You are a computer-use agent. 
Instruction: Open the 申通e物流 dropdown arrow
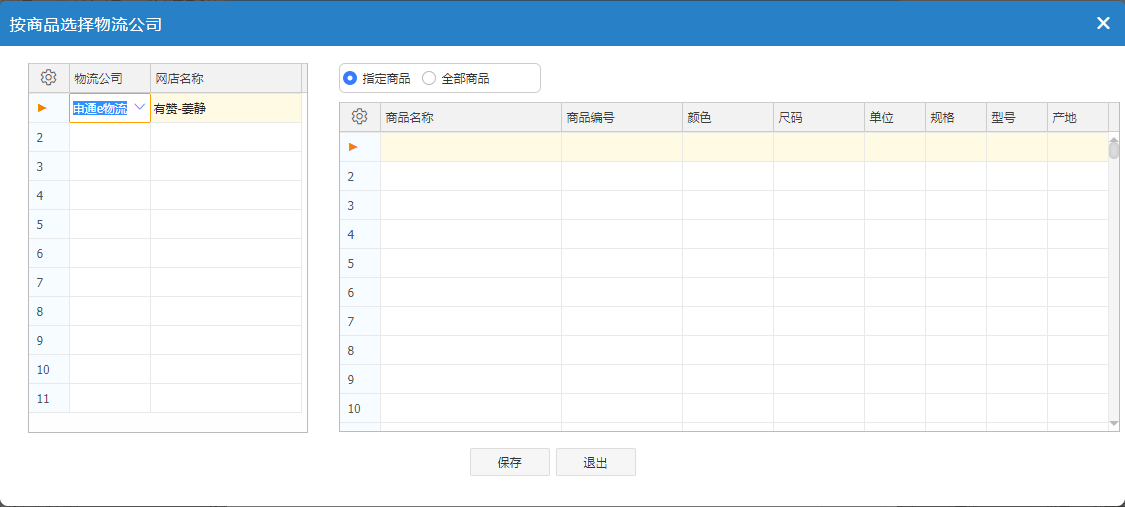pos(140,107)
